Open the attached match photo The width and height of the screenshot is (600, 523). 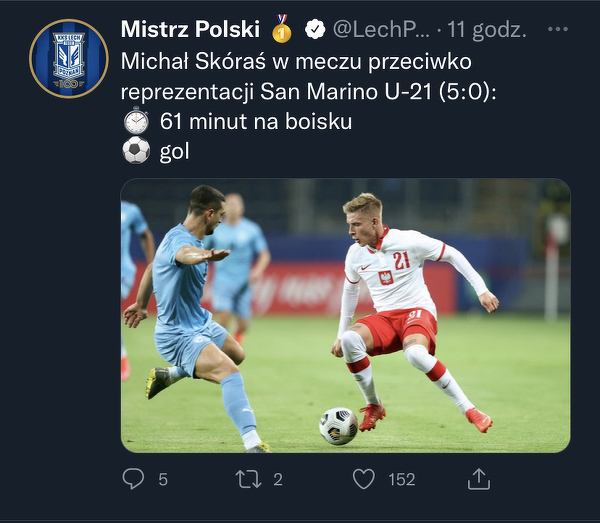tap(345, 315)
